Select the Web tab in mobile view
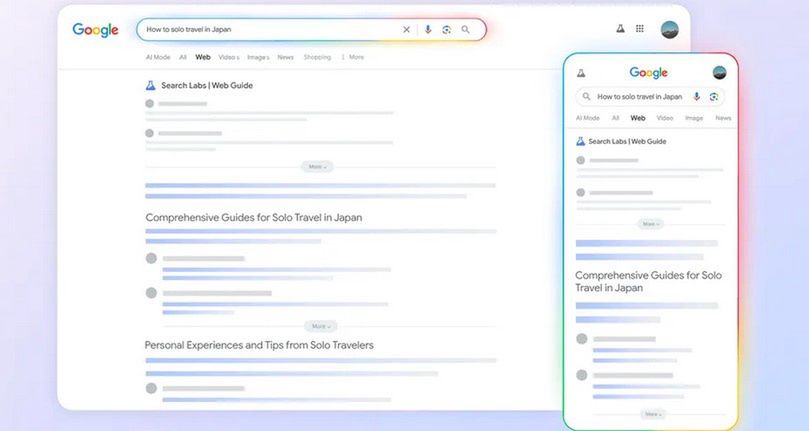 (638, 118)
